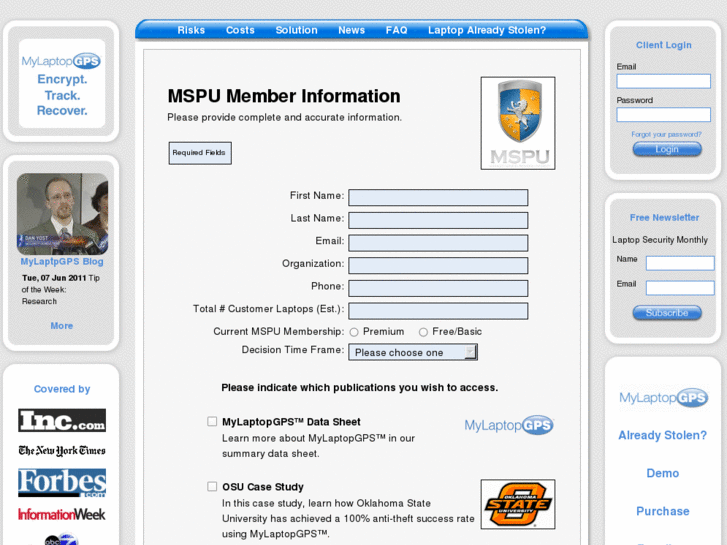Click the Encrypt. Track. Recover. tagline

pos(62,95)
